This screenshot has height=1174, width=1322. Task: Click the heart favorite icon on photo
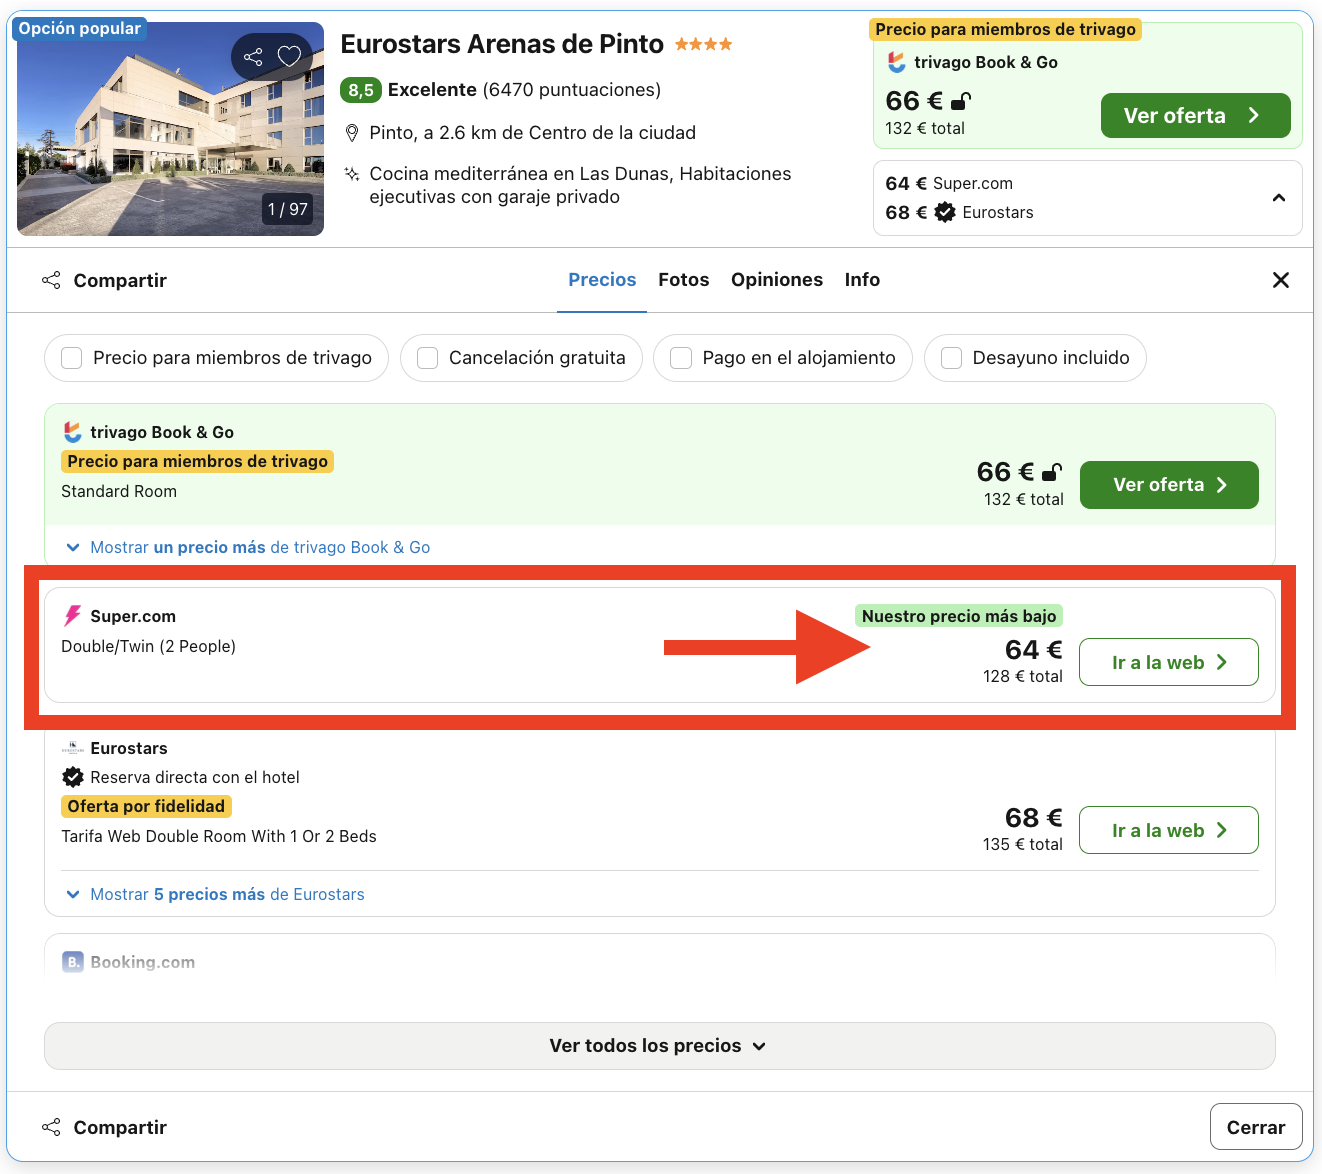pos(289,57)
